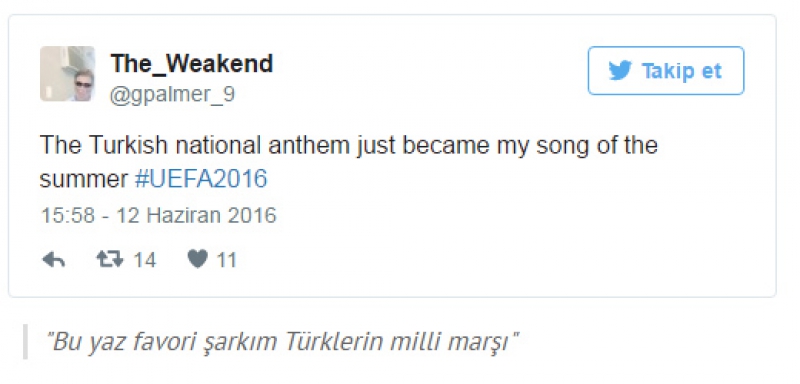Click the tweet text about Turkish anthem
Viewport: 800px width, 384px height.
[x=348, y=162]
